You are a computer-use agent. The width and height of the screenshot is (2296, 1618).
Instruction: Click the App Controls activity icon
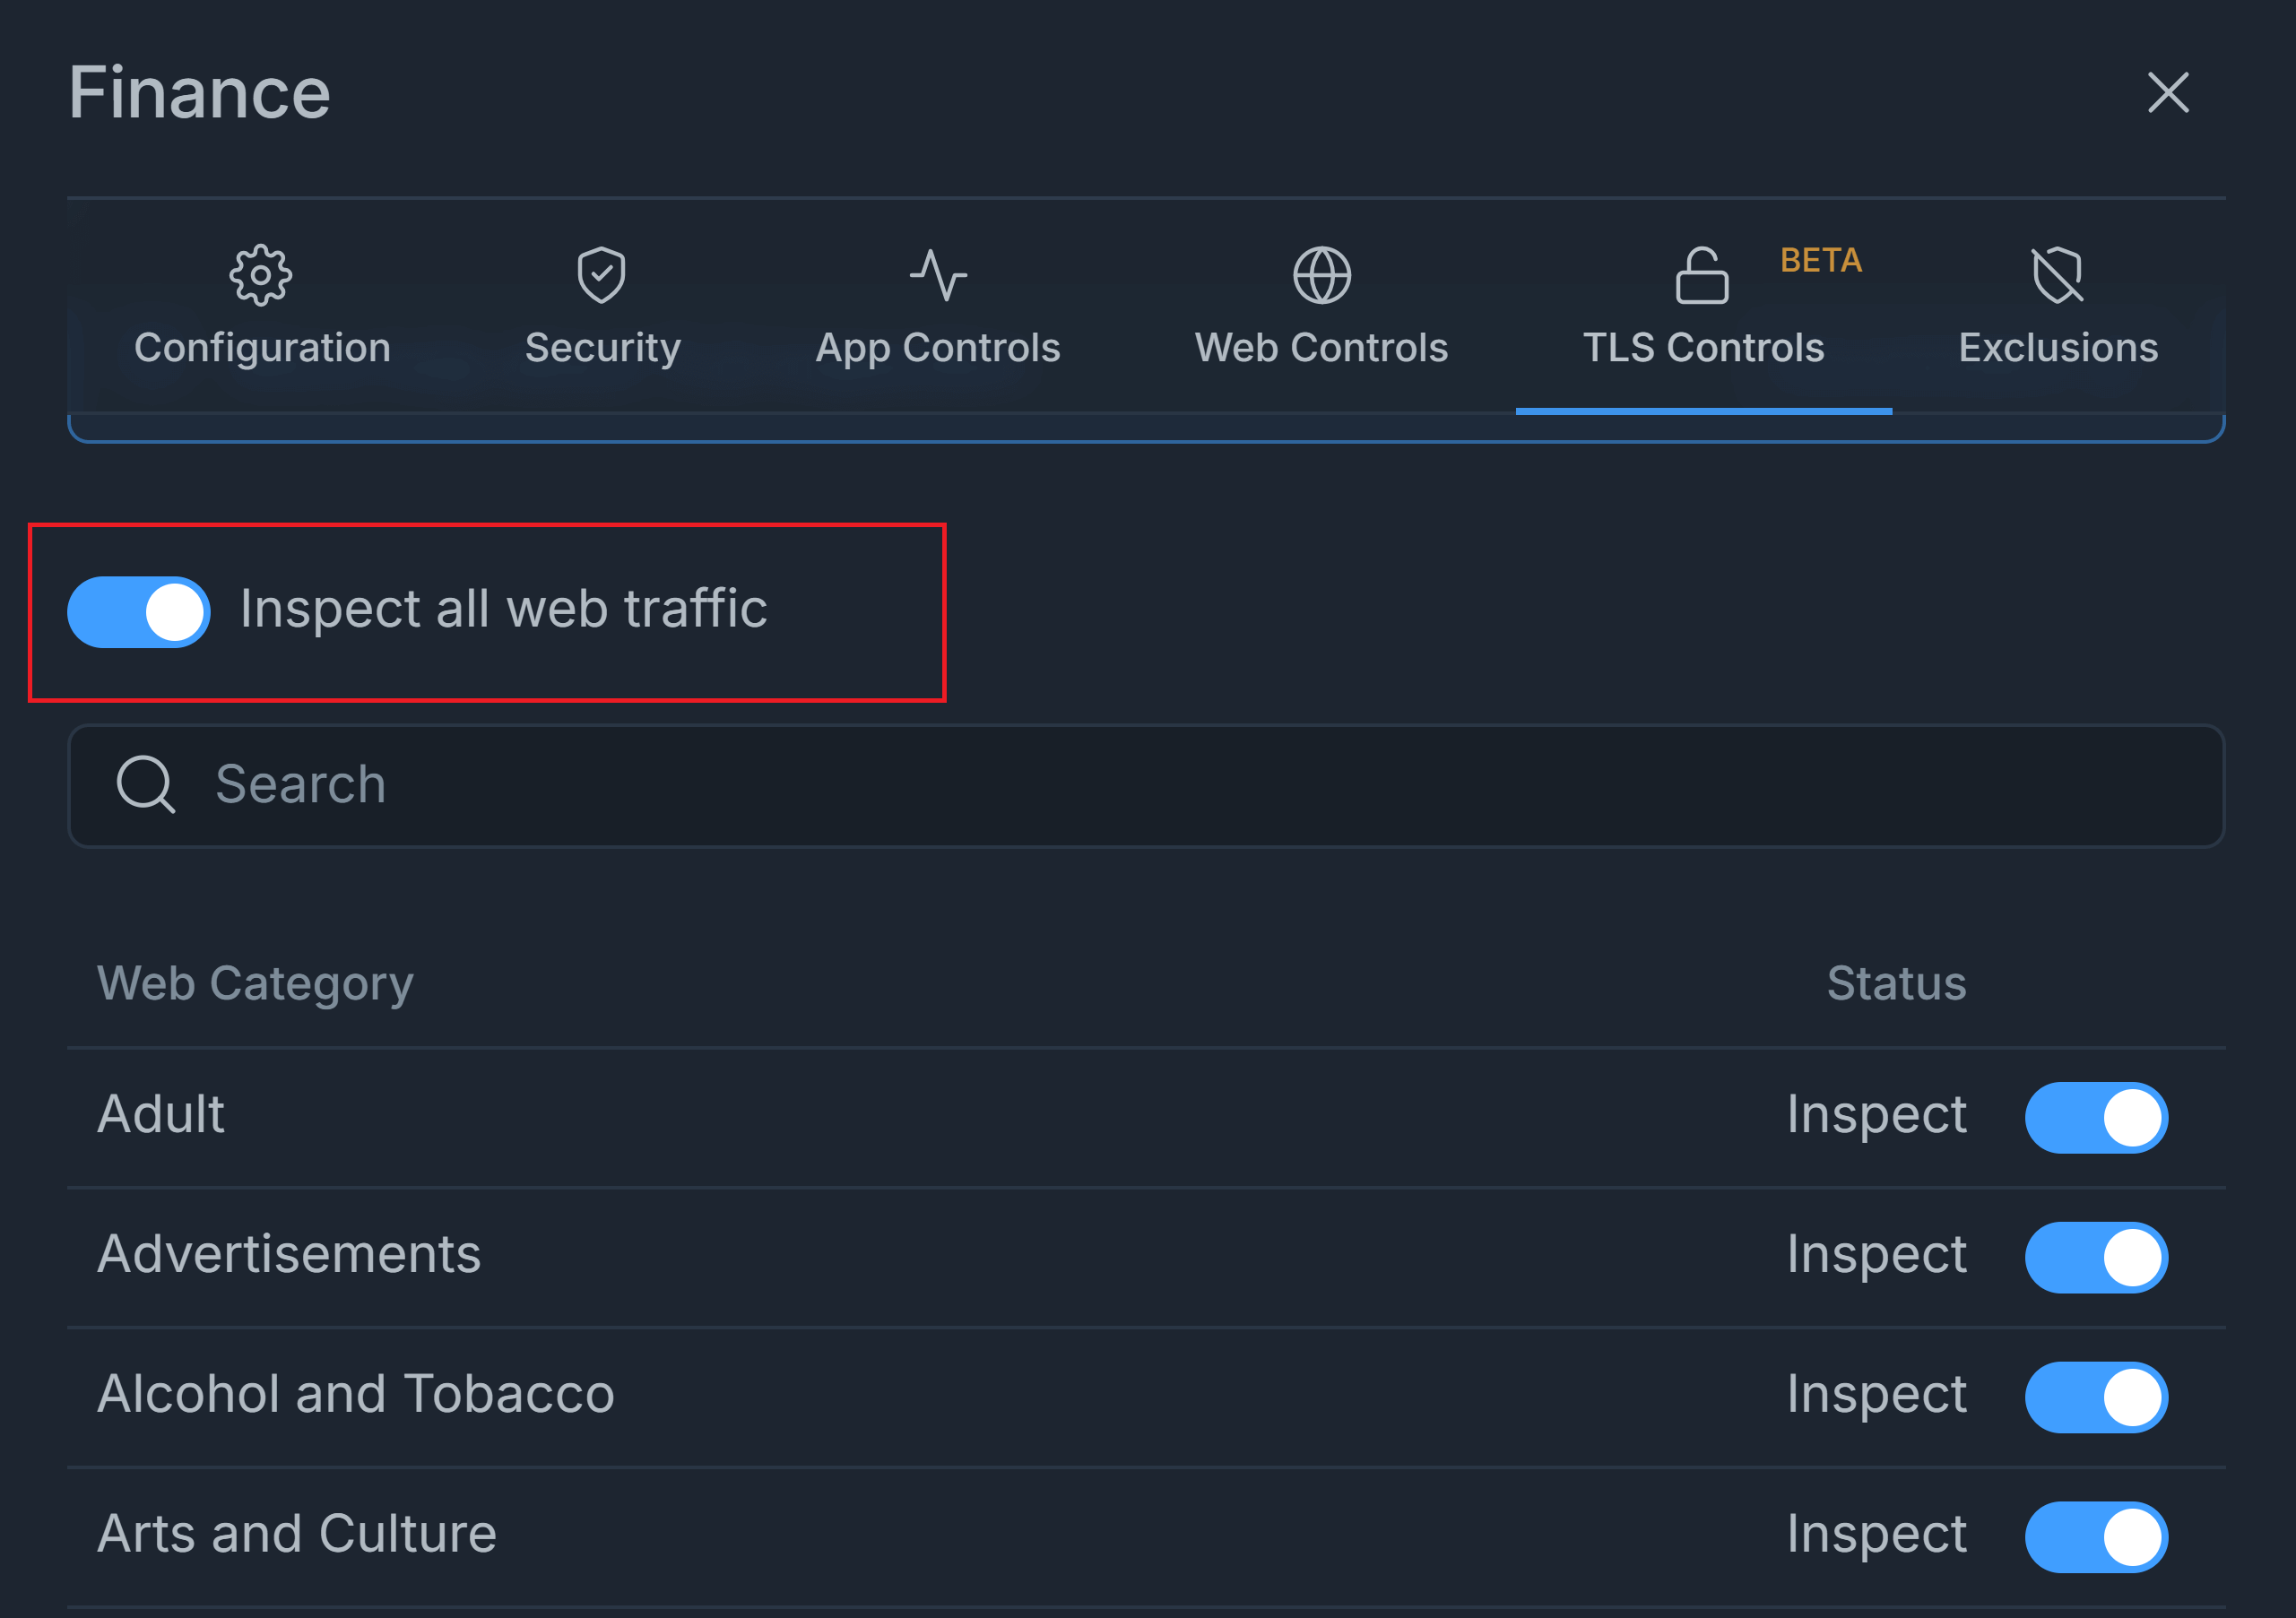[x=937, y=275]
